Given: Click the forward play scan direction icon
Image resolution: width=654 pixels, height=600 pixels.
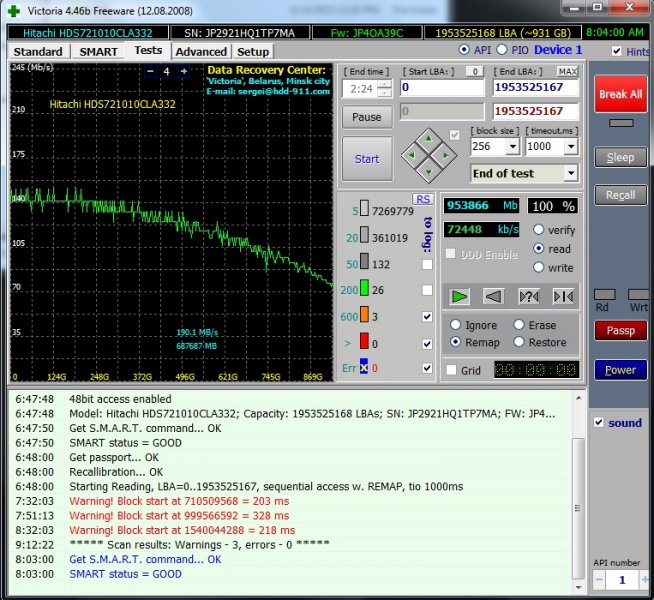Looking at the screenshot, I should coord(459,296).
